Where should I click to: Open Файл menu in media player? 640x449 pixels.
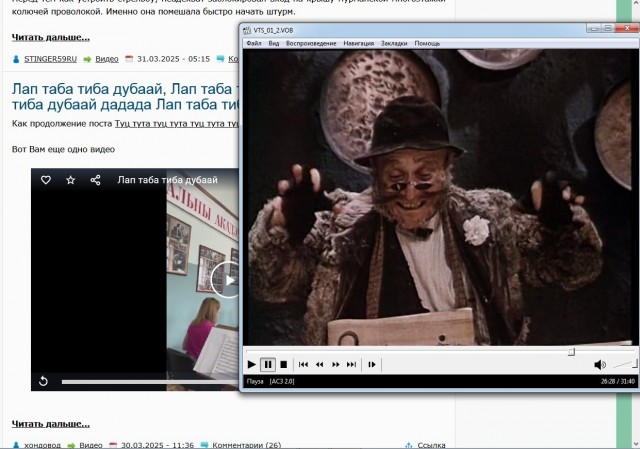coord(254,43)
